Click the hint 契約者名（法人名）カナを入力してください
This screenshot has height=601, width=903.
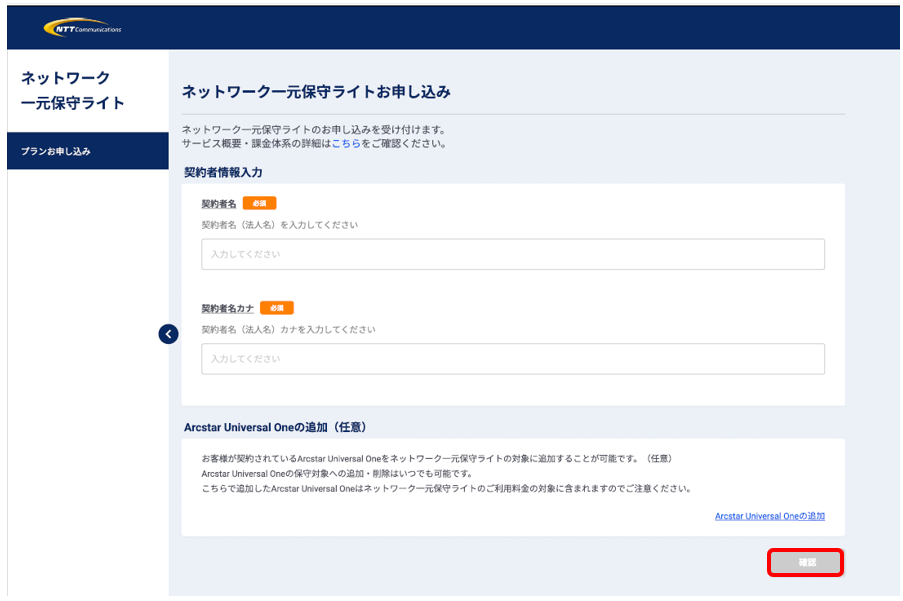(288, 330)
